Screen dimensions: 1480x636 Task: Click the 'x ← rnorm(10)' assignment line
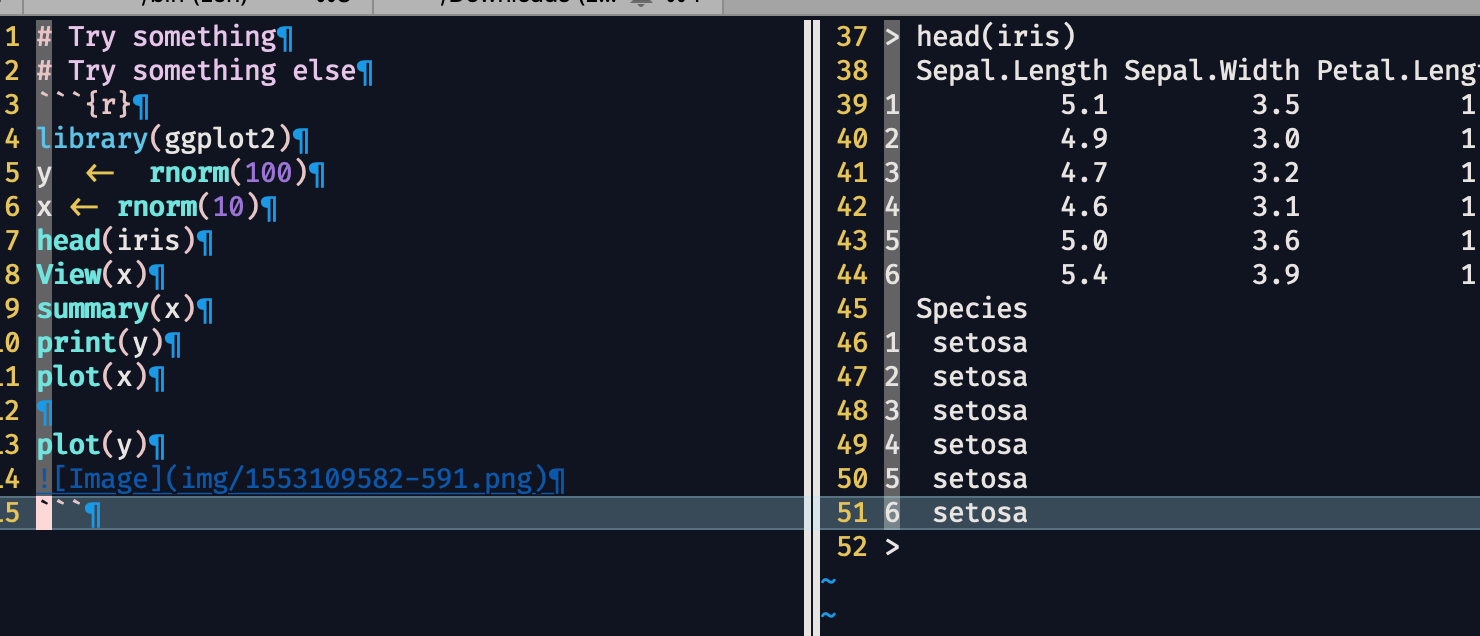pyautogui.click(x=148, y=207)
